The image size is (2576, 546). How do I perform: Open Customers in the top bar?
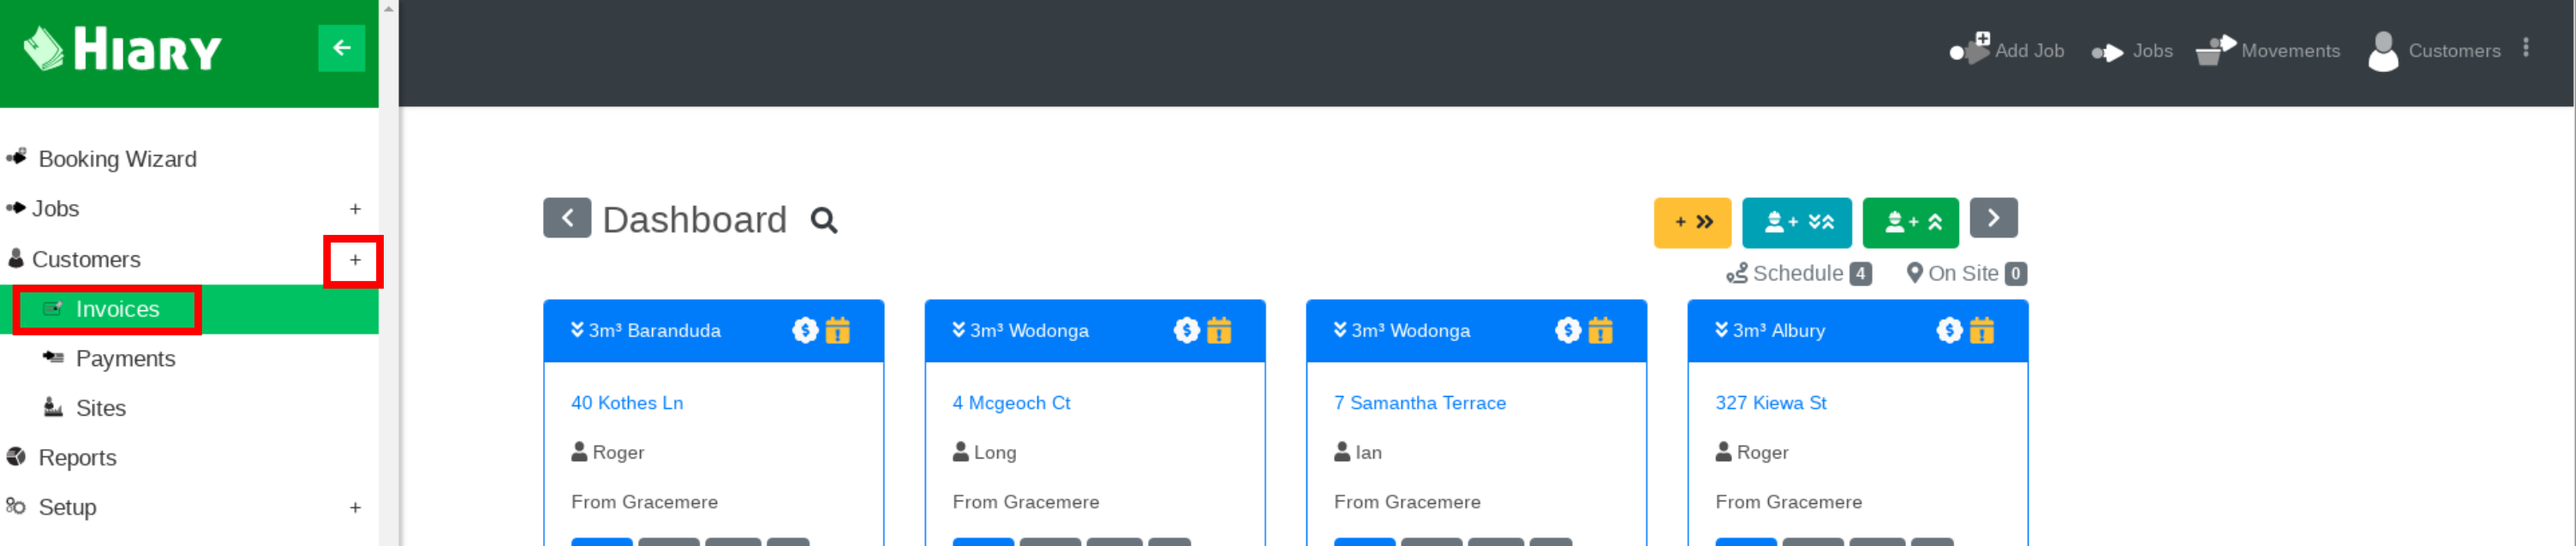(x=2434, y=50)
